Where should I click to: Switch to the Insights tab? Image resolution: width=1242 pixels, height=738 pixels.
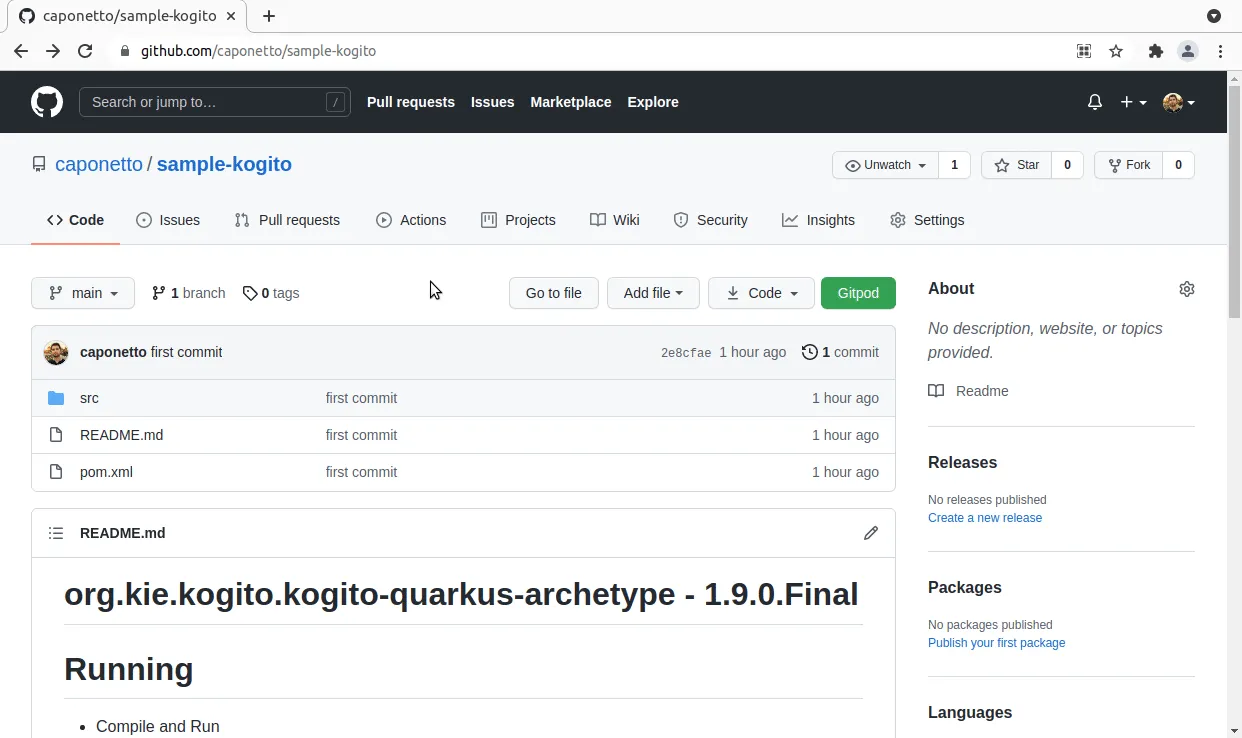point(818,220)
